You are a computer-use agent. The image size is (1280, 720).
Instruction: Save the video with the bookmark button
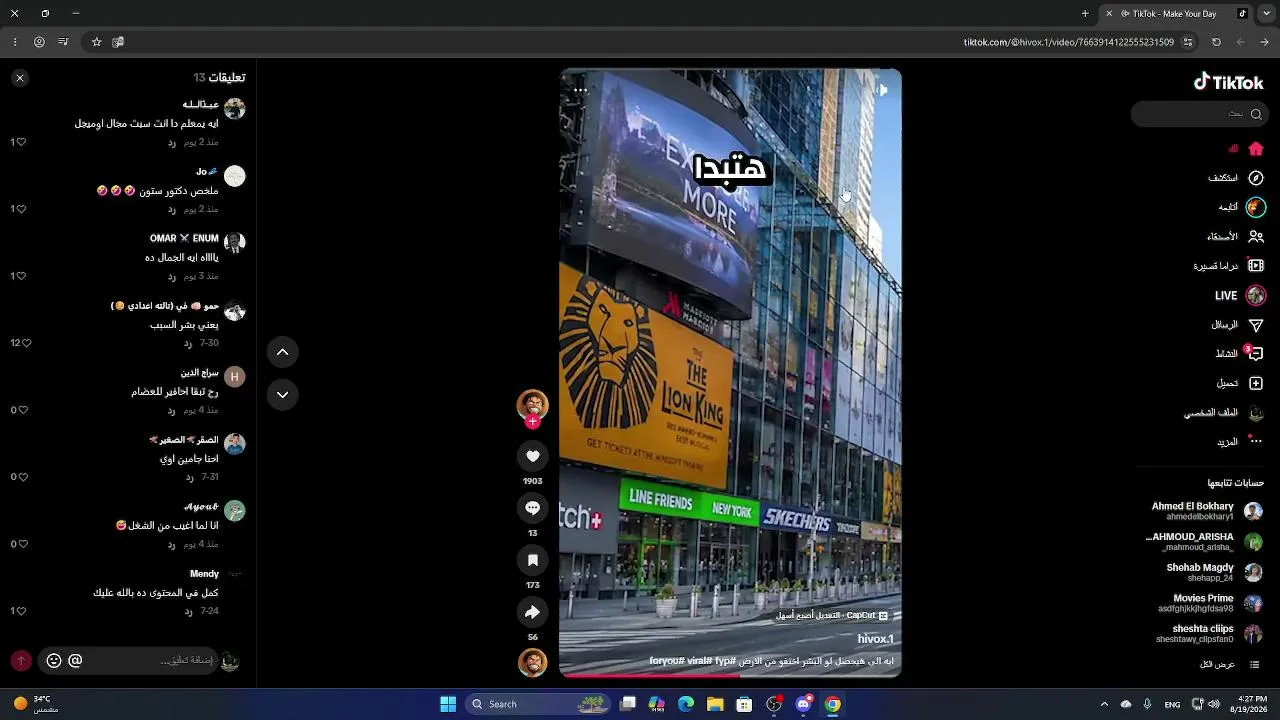coord(532,560)
